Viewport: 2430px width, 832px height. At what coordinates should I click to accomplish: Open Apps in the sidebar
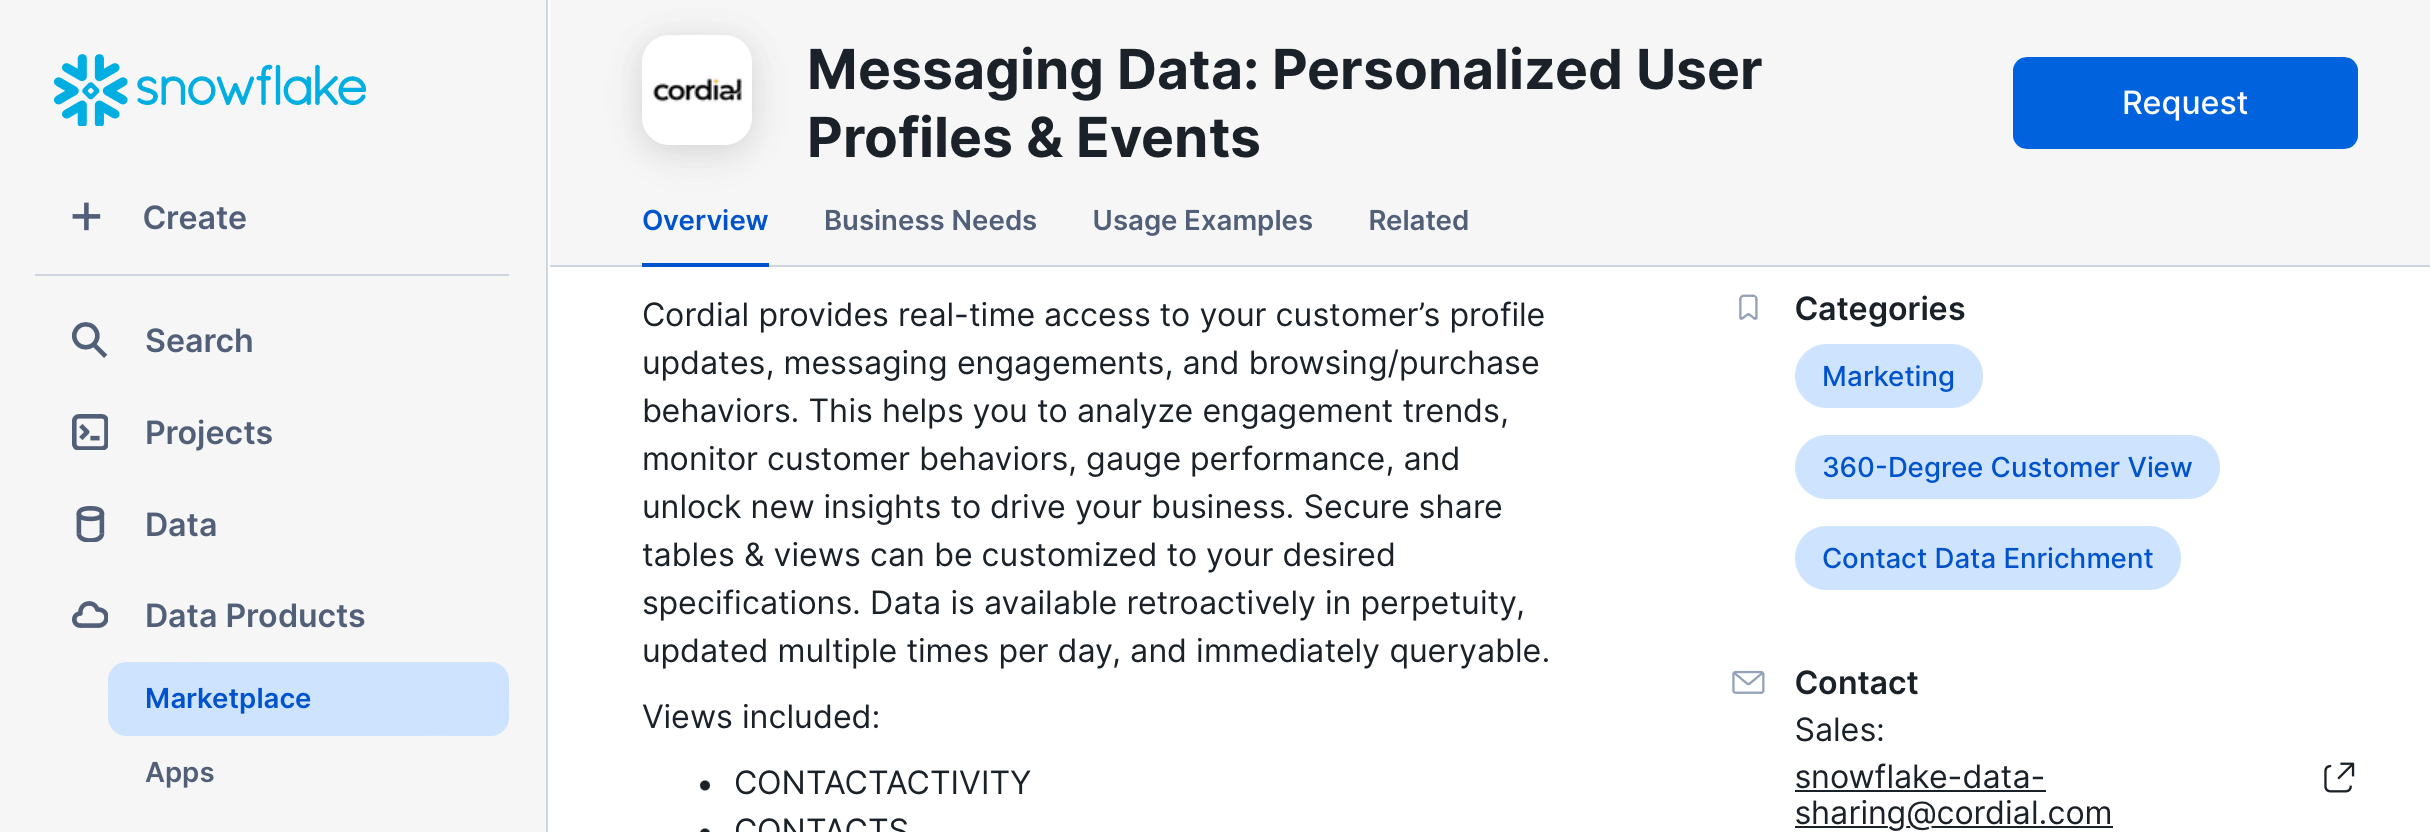point(180,772)
